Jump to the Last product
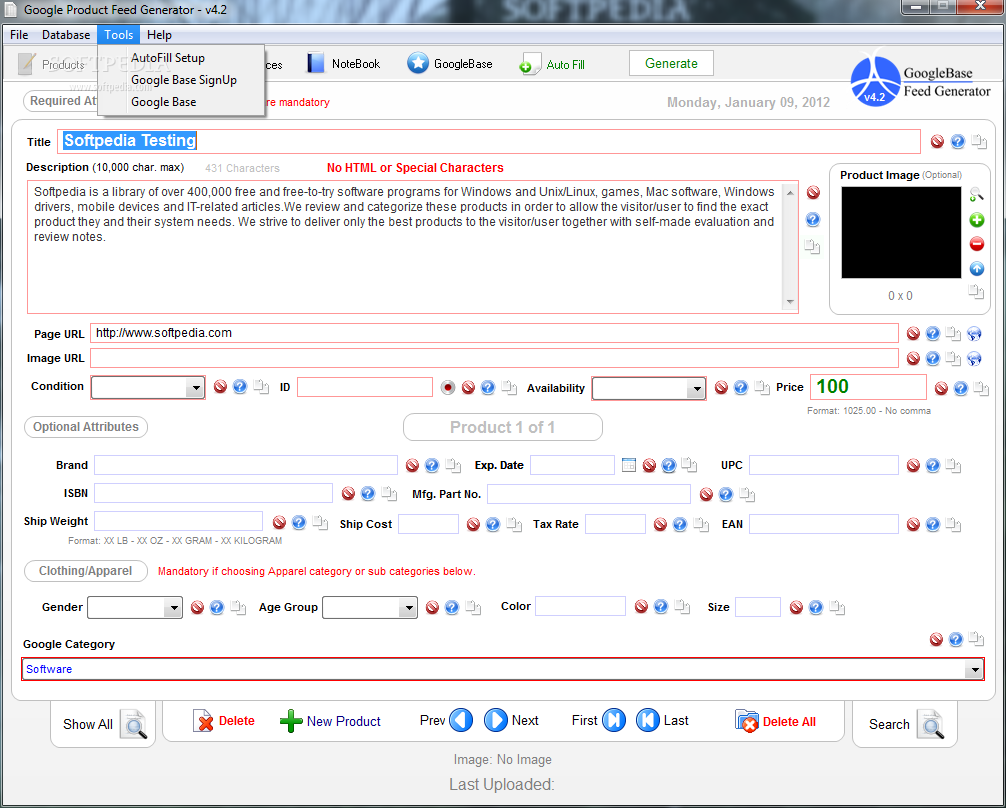The image size is (1006, 808). 662,720
